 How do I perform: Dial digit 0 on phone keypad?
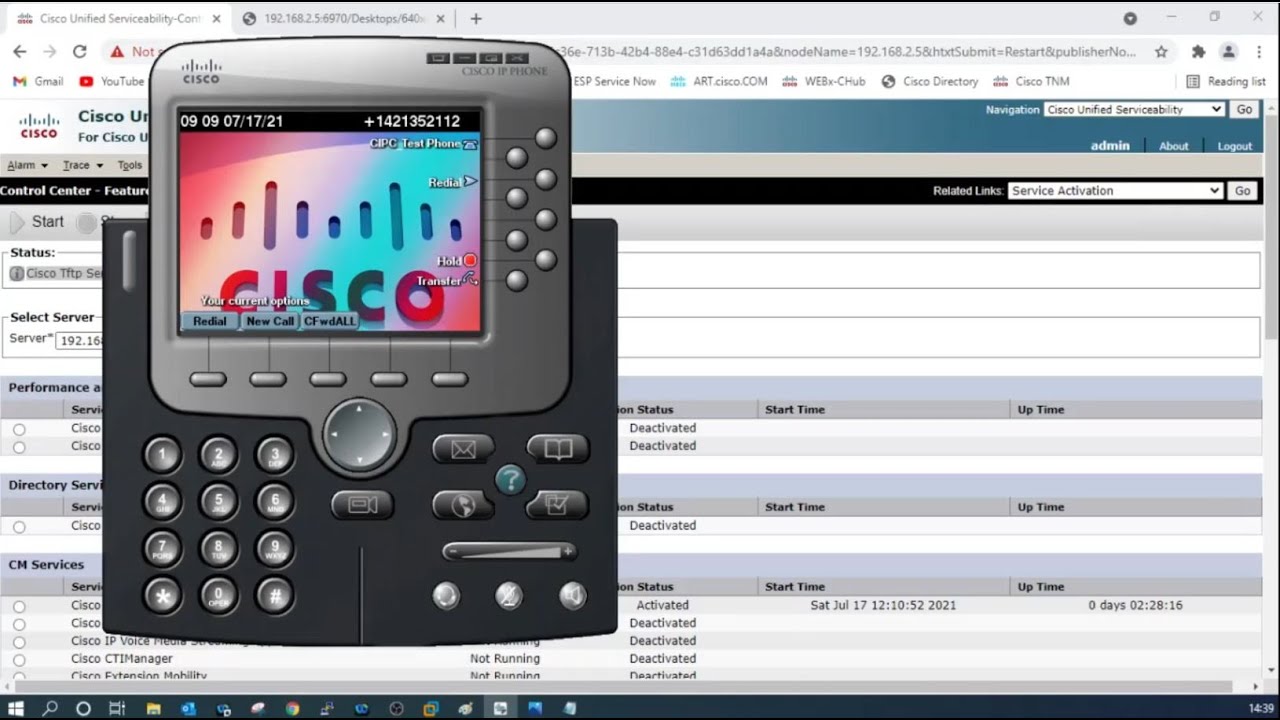tap(219, 595)
